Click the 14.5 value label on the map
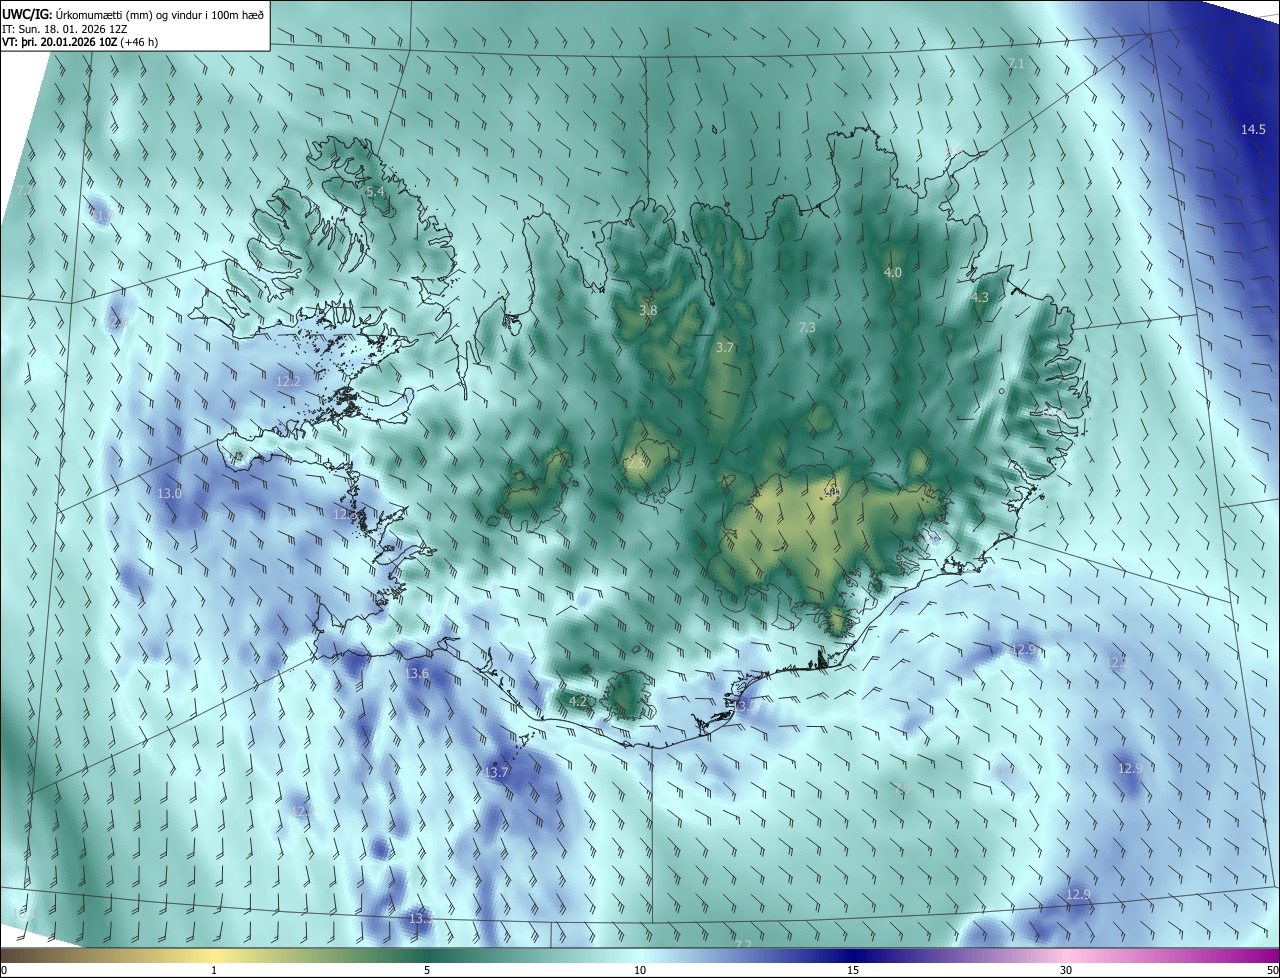The width and height of the screenshot is (1280, 978). click(1253, 129)
